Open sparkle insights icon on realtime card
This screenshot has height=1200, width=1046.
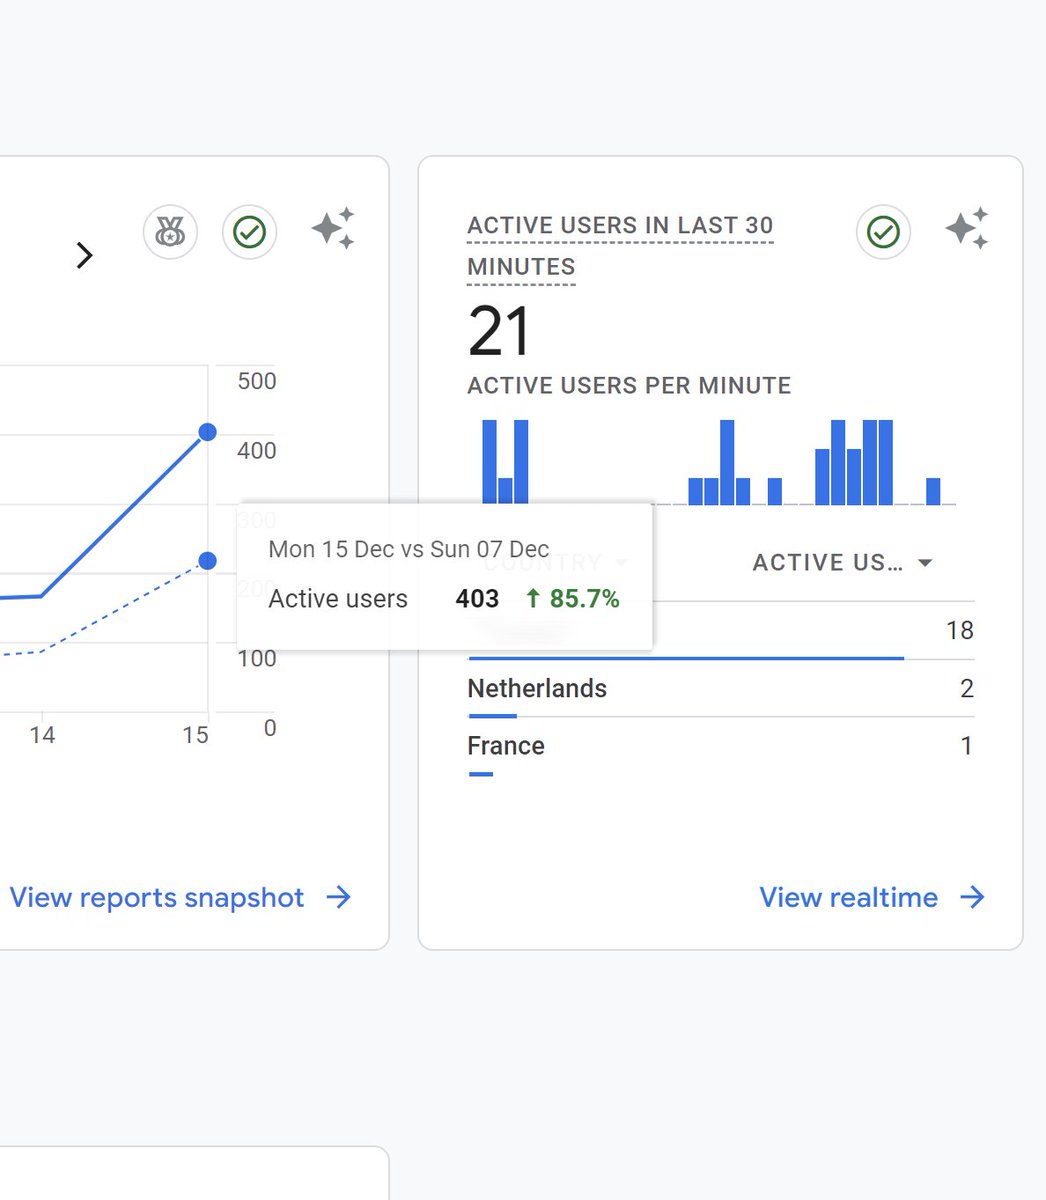967,229
